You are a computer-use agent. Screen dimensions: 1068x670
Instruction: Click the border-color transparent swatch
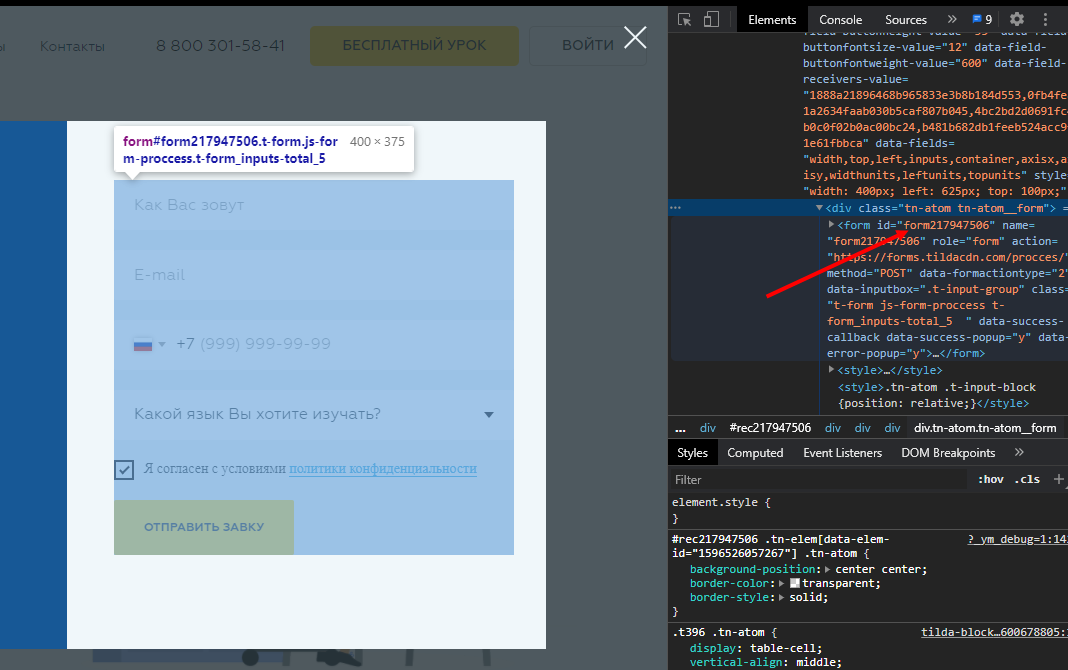tap(795, 583)
